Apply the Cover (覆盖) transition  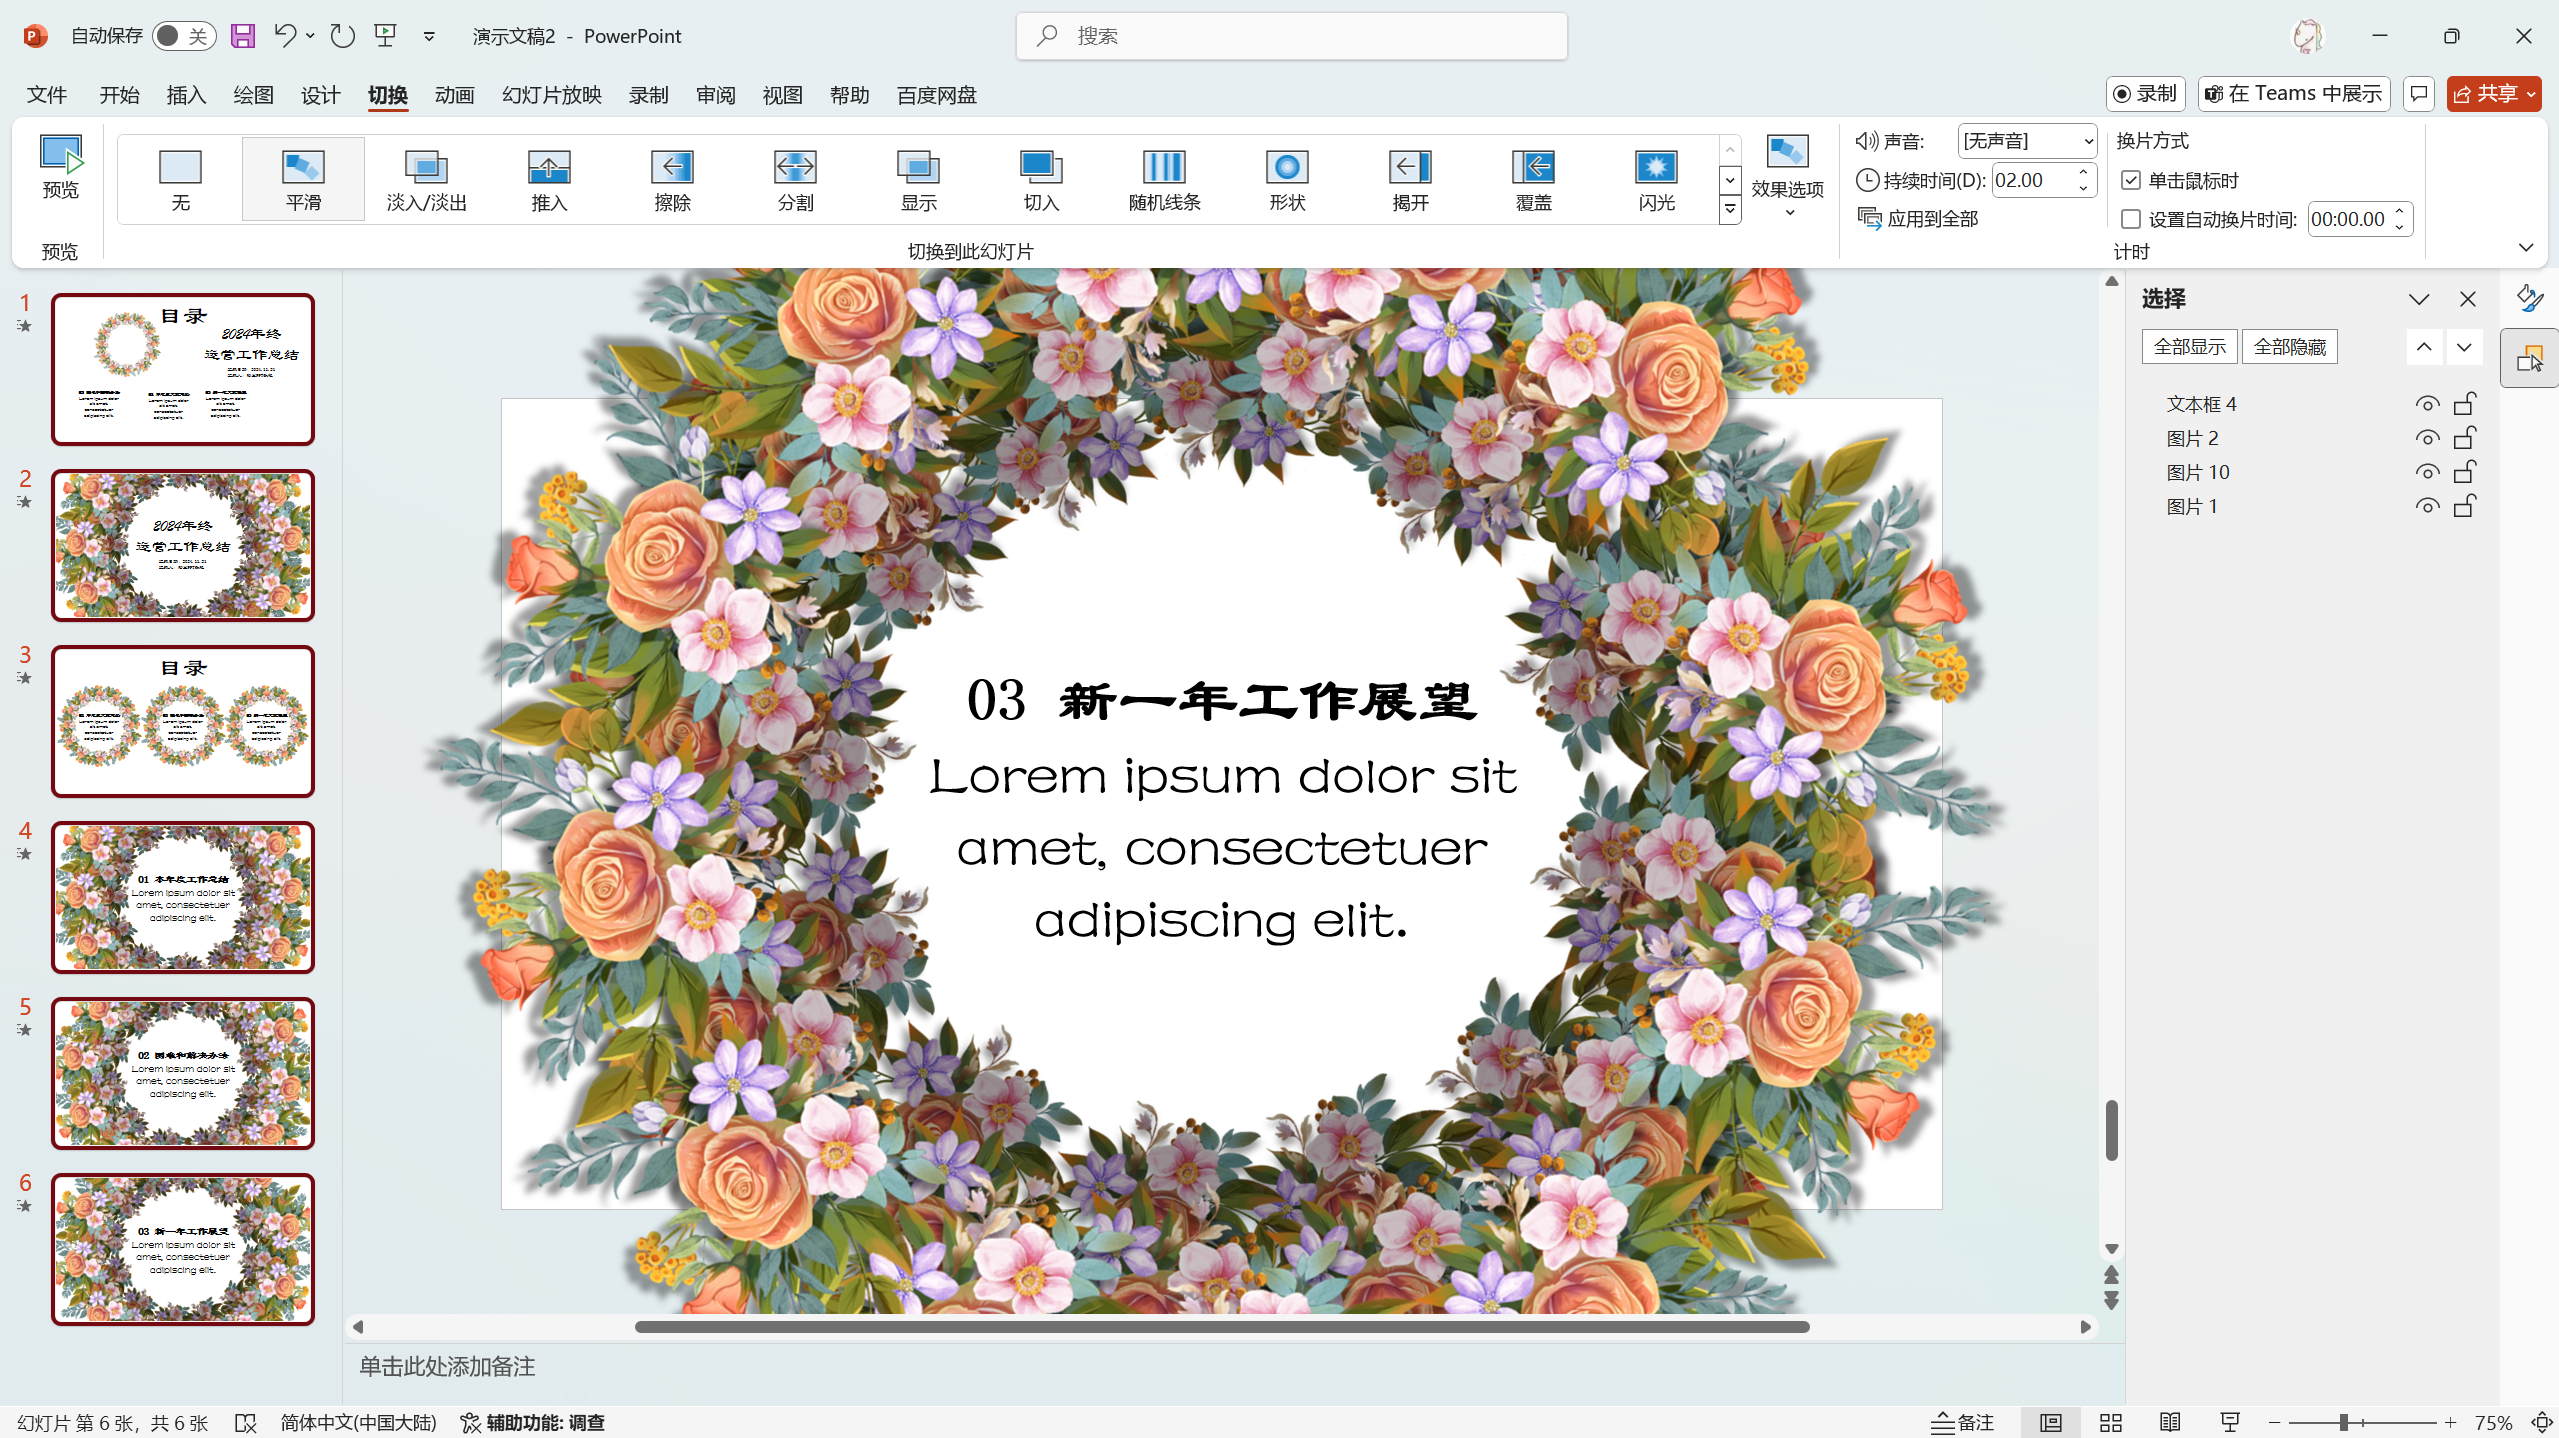[x=1533, y=180]
